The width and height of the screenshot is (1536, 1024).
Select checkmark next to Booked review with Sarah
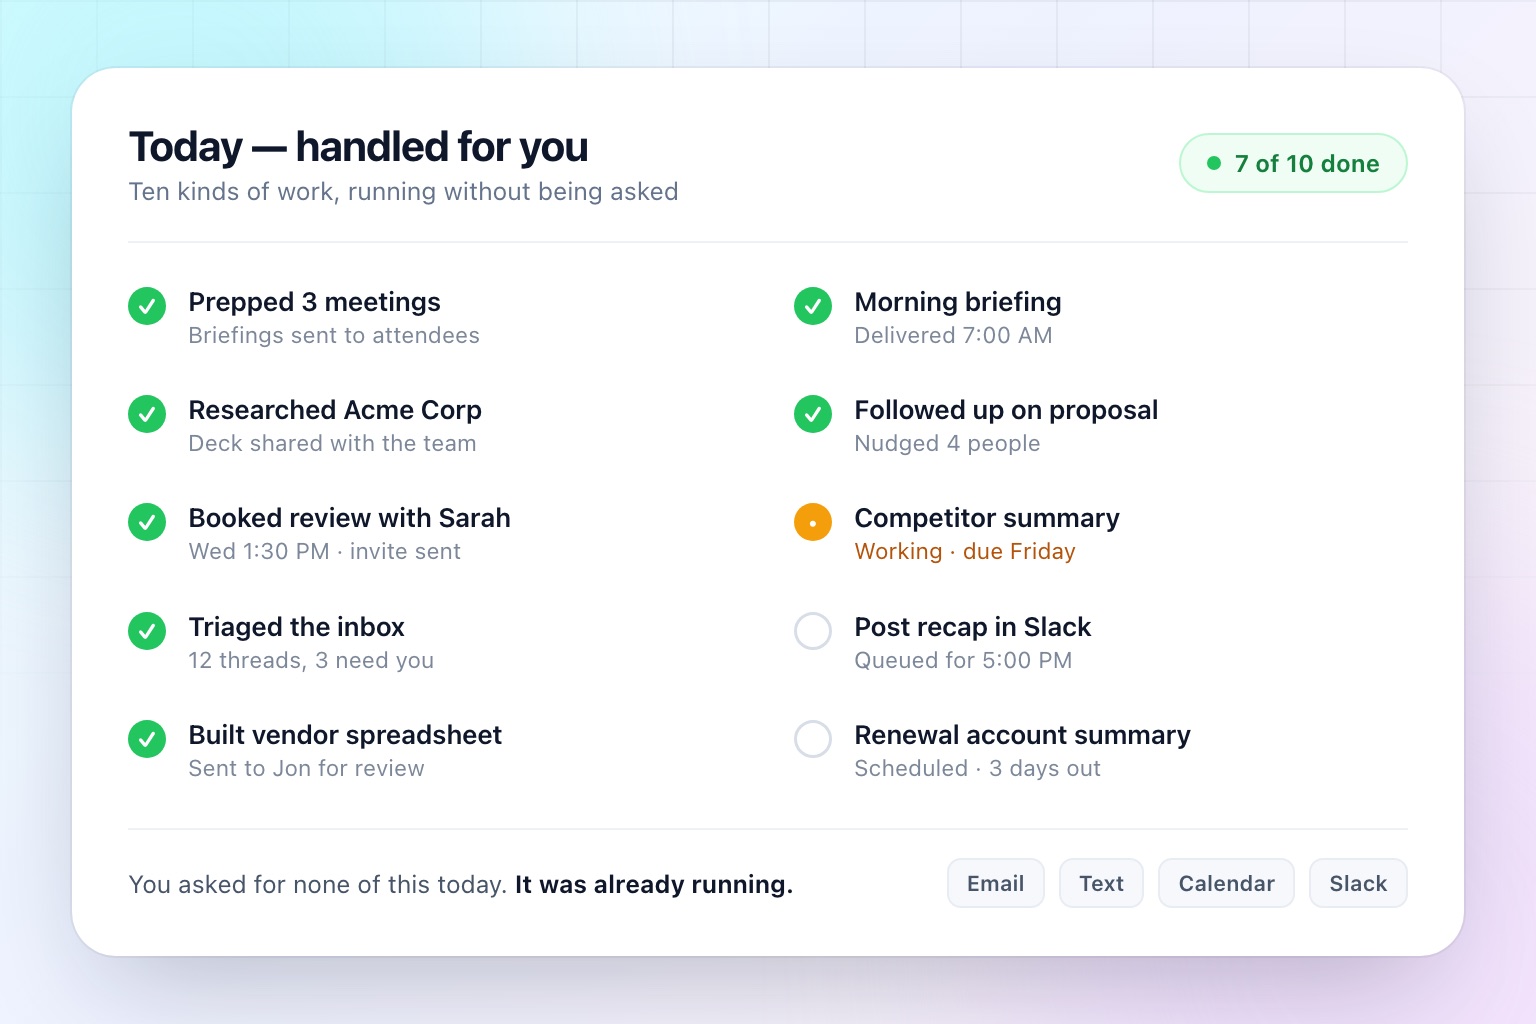pyautogui.click(x=147, y=522)
